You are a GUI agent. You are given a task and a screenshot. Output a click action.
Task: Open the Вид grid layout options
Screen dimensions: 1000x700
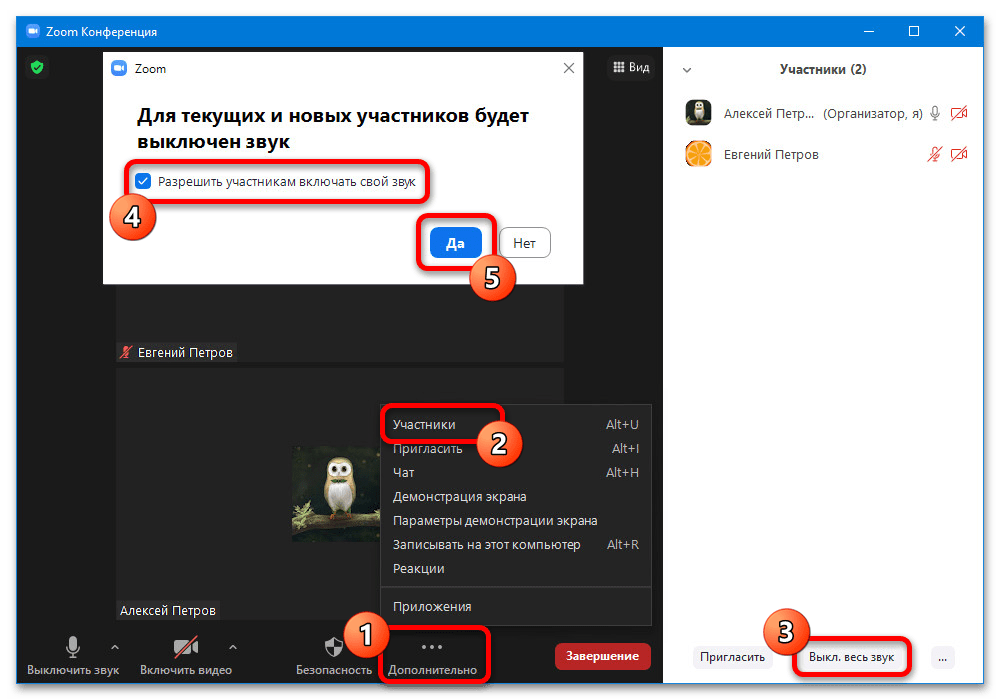tap(631, 67)
